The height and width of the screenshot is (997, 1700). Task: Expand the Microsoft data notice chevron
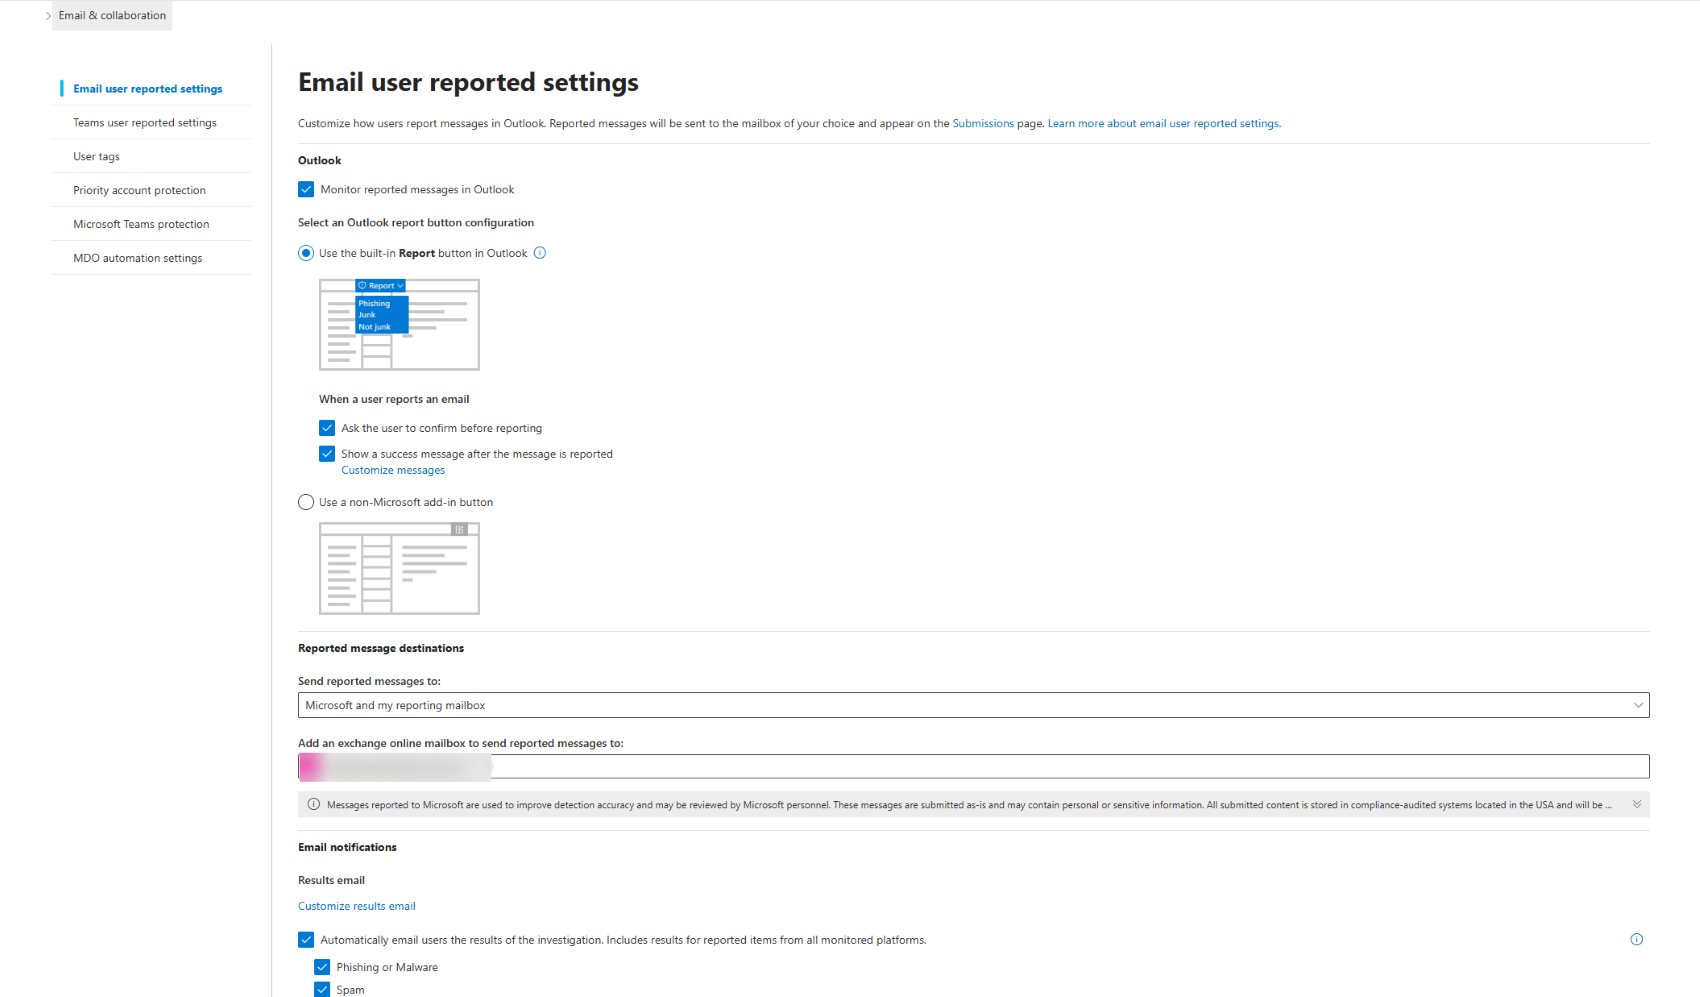pos(1637,804)
